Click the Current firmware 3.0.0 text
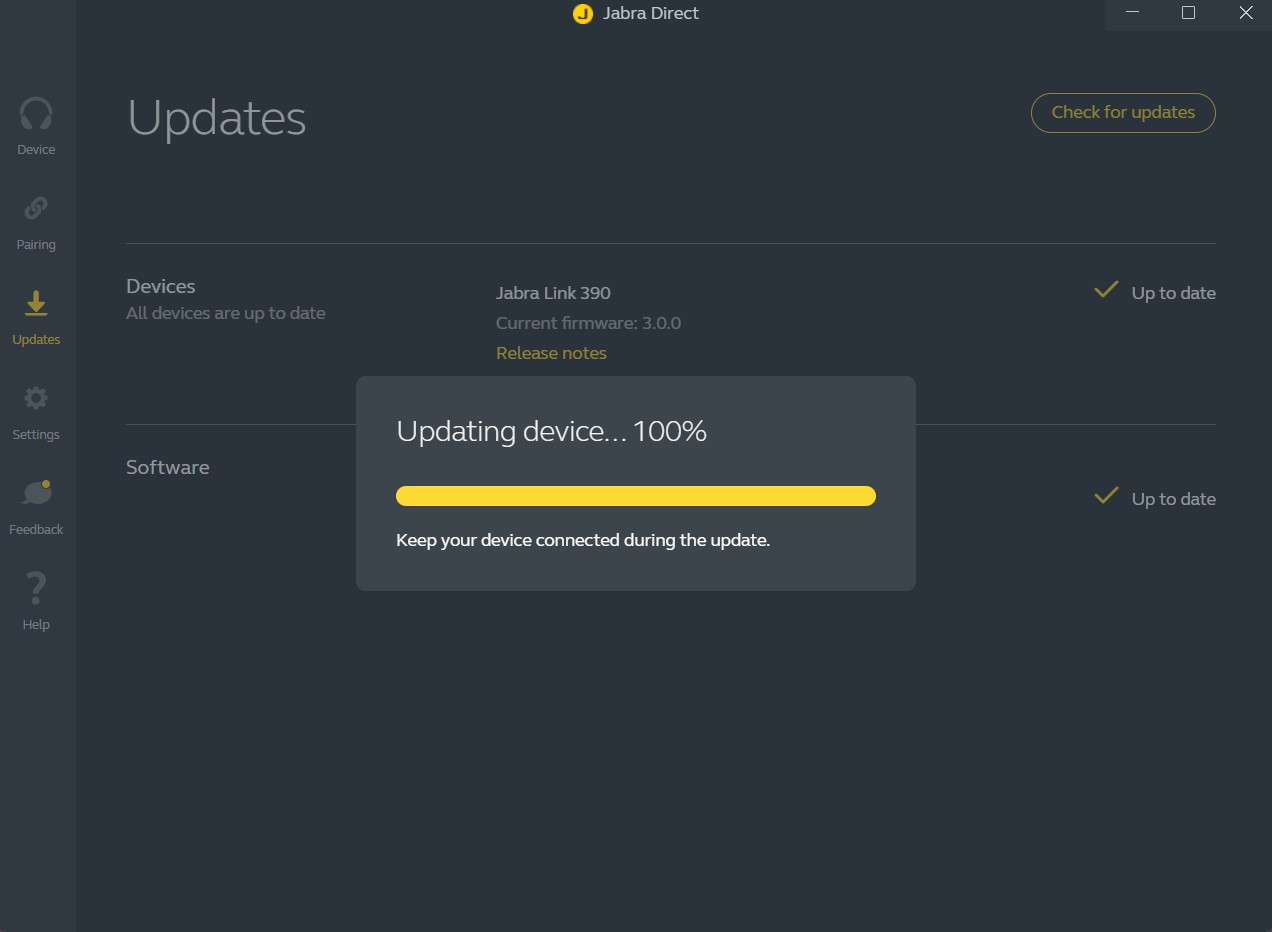Viewport: 1272px width, 932px height. tap(588, 323)
